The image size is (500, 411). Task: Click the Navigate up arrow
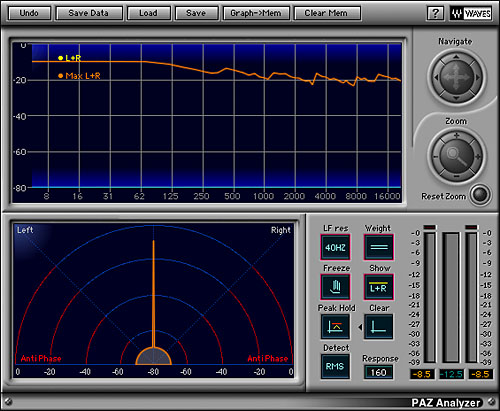coord(456,57)
